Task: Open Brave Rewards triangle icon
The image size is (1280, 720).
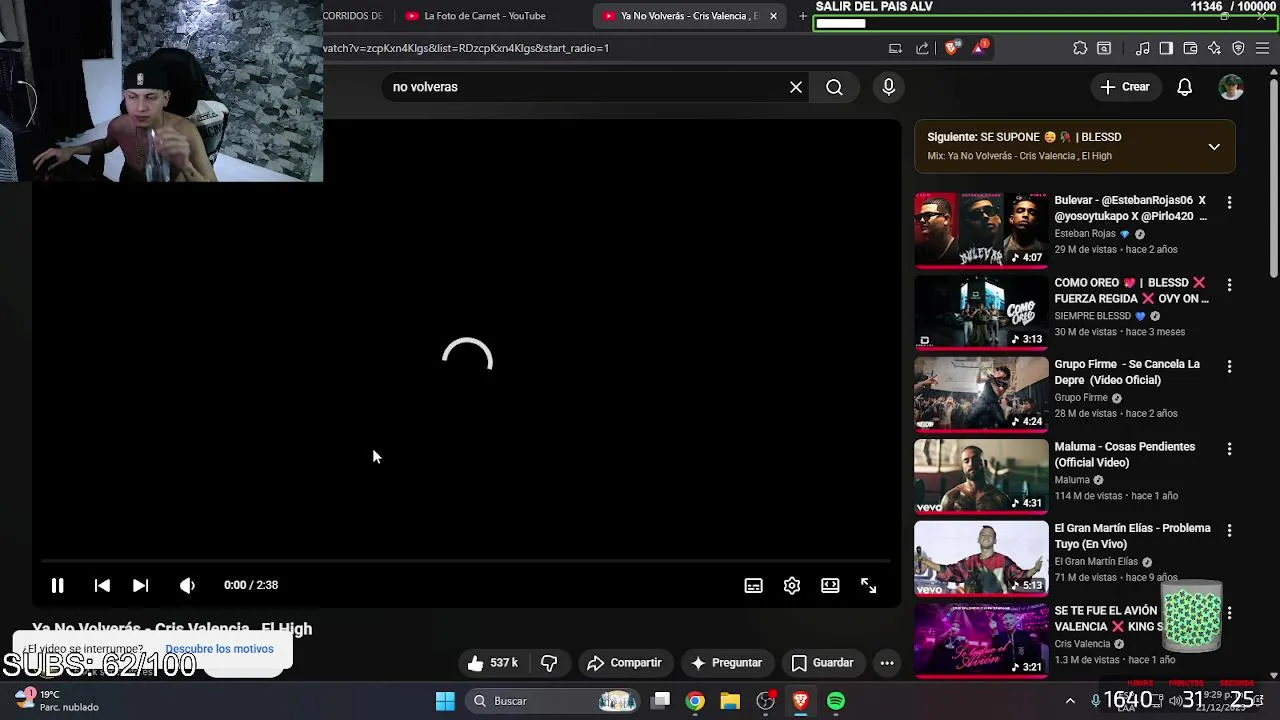Action: coord(979,48)
